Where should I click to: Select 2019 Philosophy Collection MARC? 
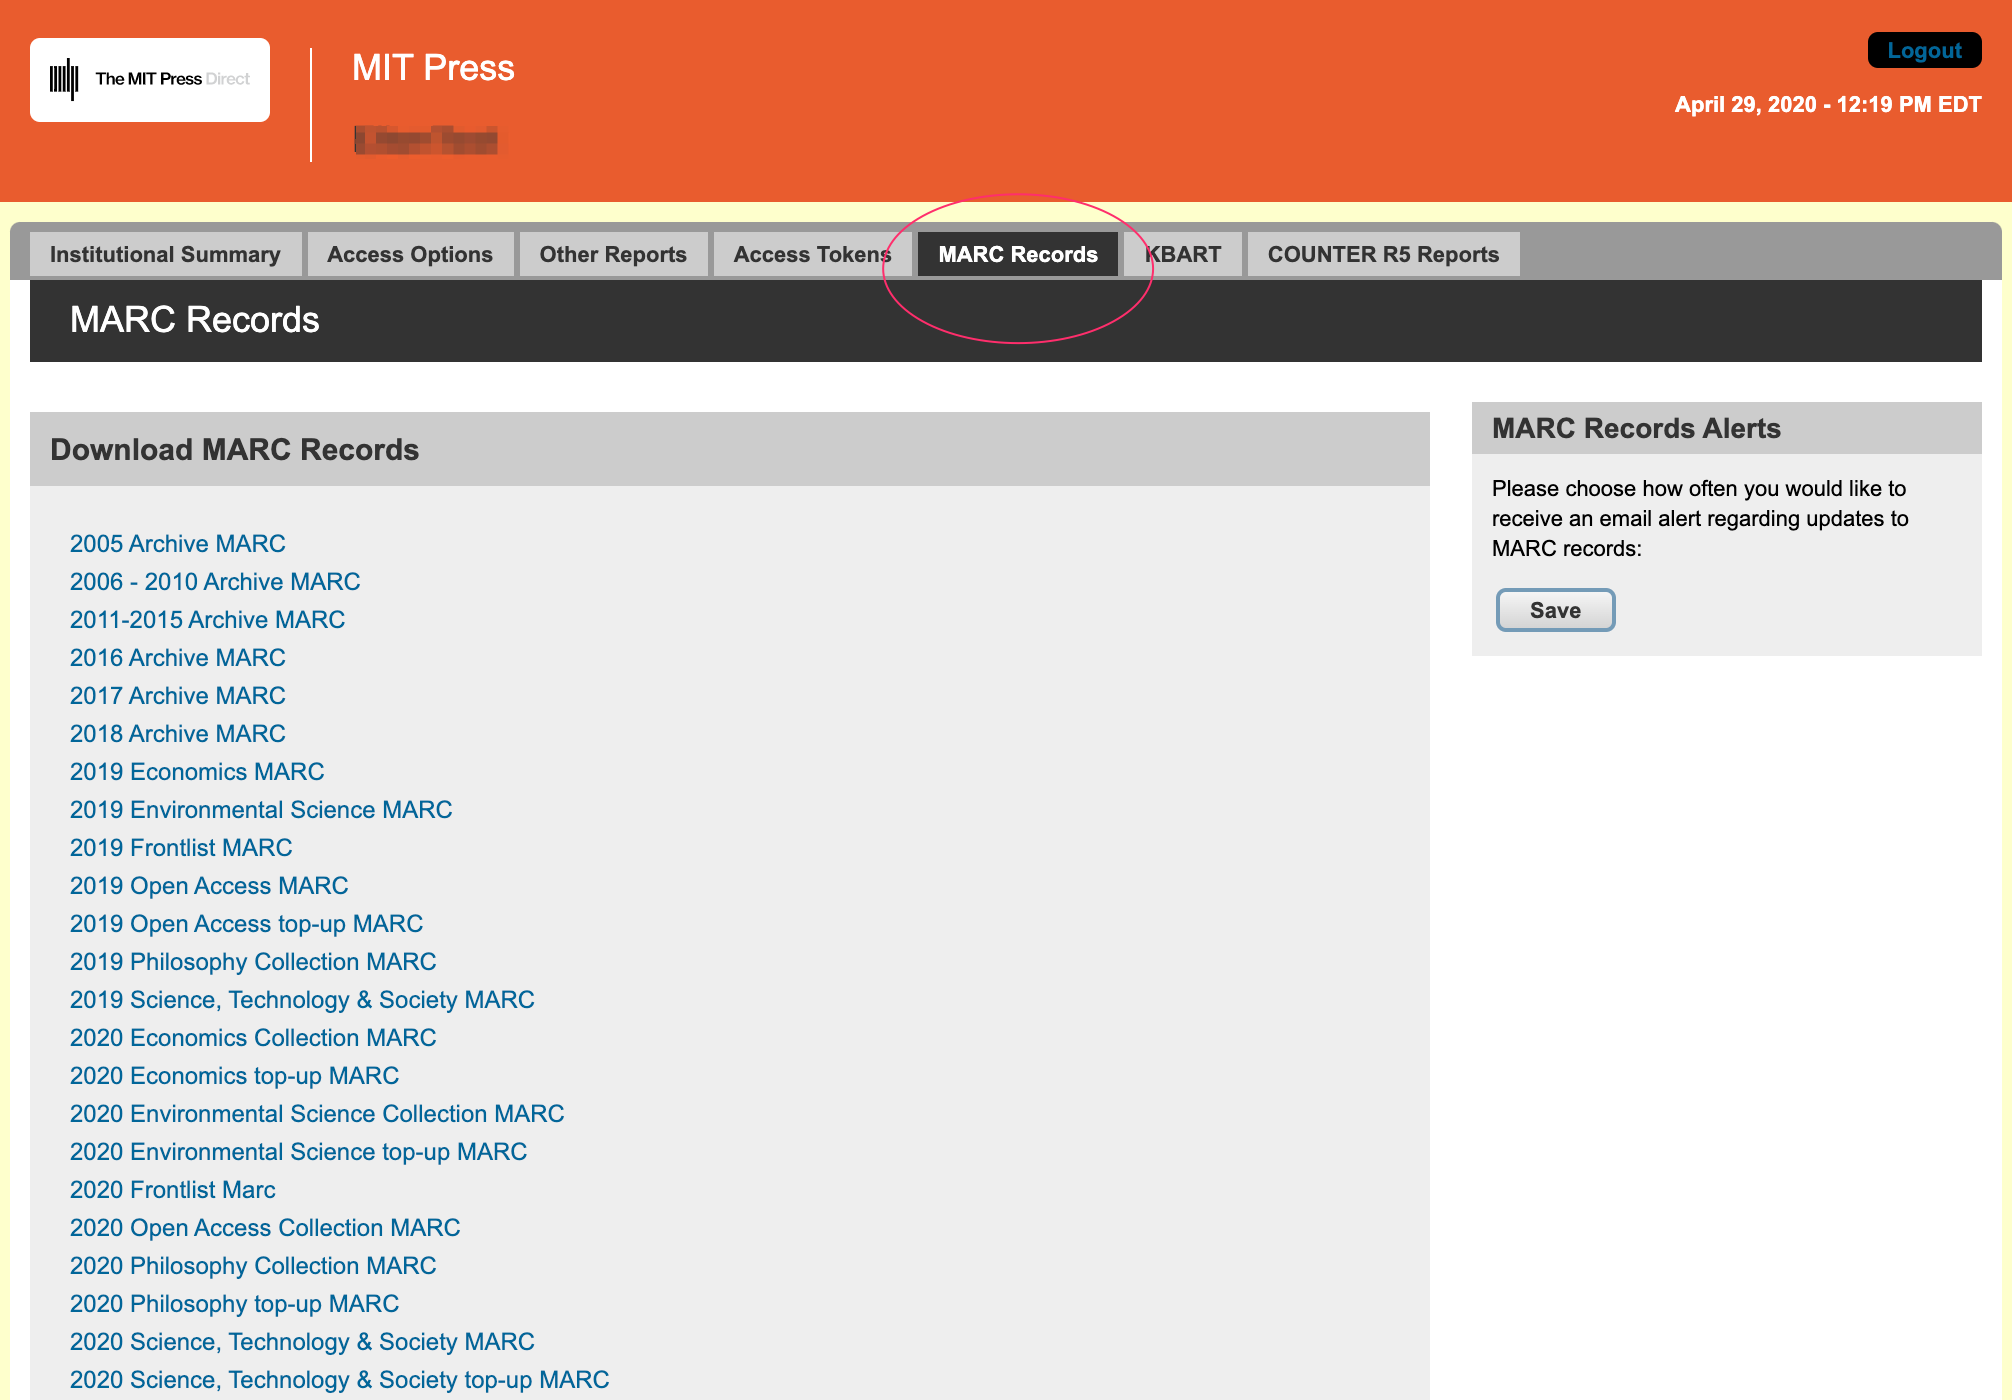[252, 961]
